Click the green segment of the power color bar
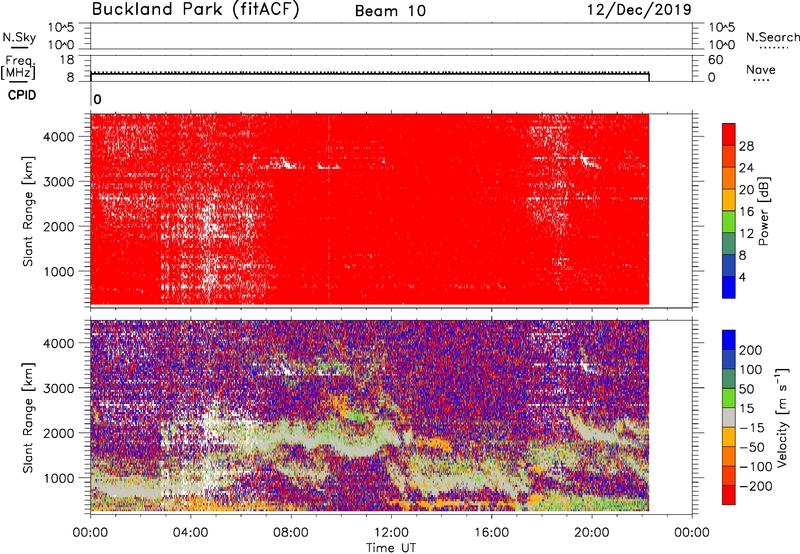 729,222
